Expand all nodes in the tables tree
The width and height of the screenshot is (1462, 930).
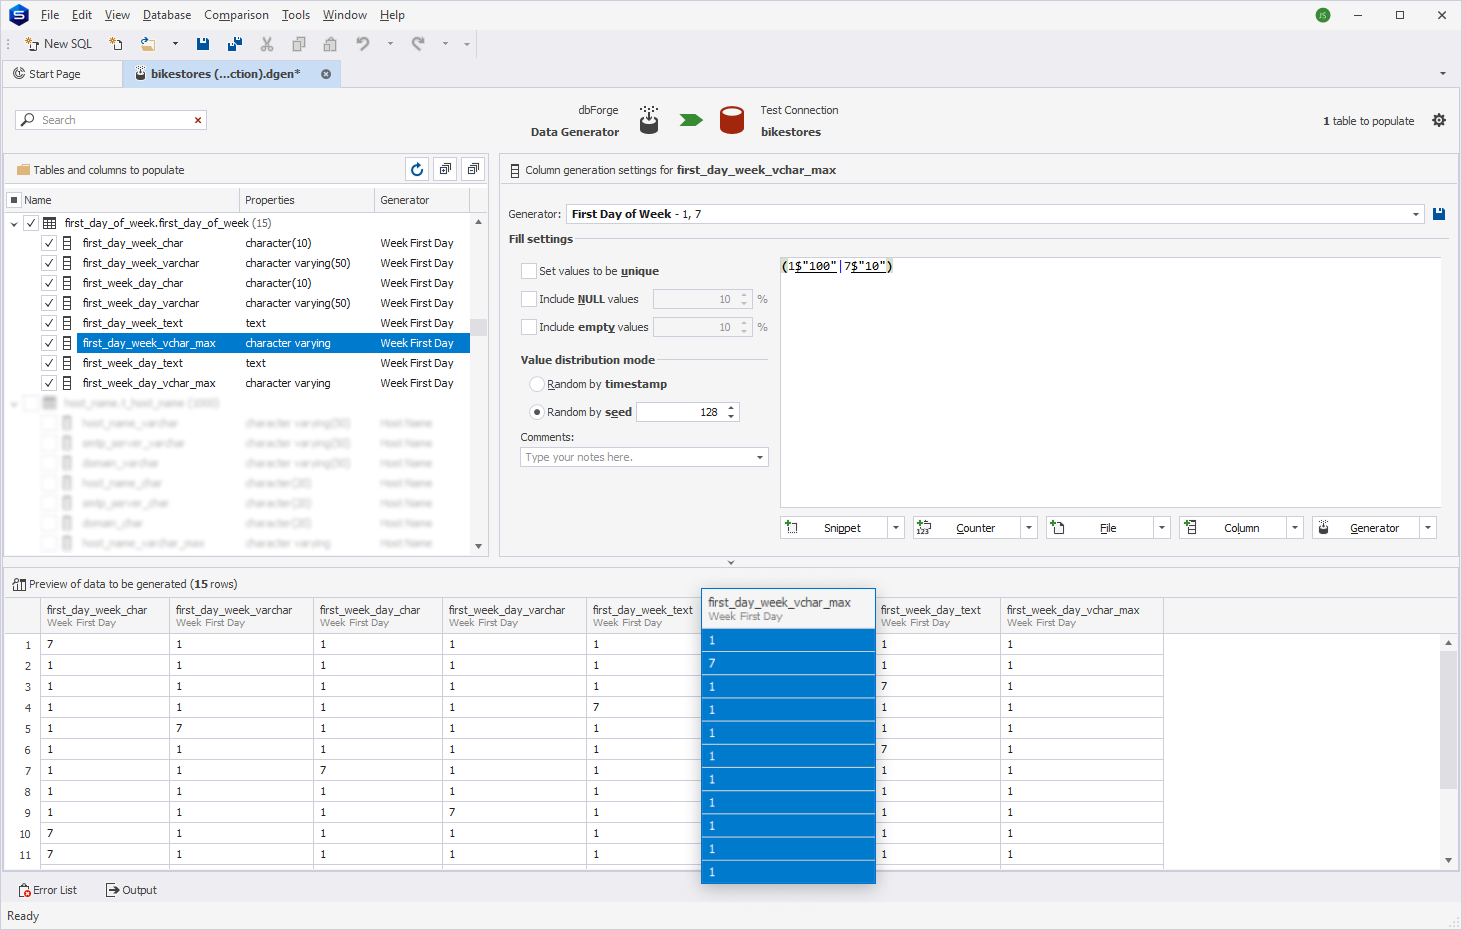[x=446, y=170]
